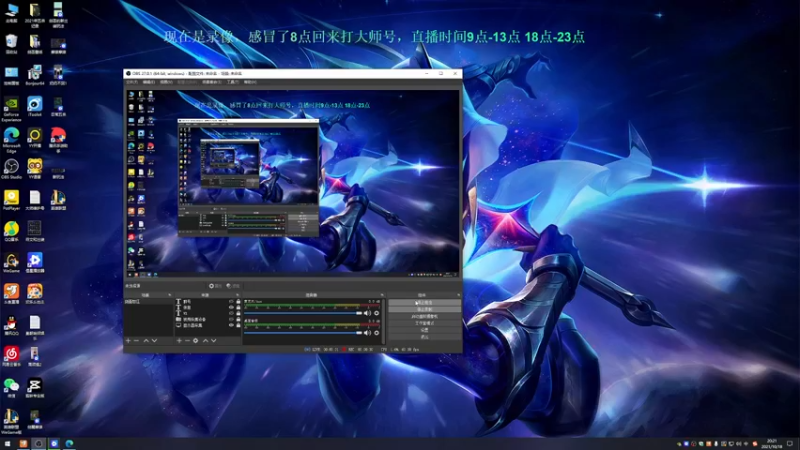Screen dimensions: 800x450
Task: Open Sources dock header options icon
Action: (x=238, y=295)
